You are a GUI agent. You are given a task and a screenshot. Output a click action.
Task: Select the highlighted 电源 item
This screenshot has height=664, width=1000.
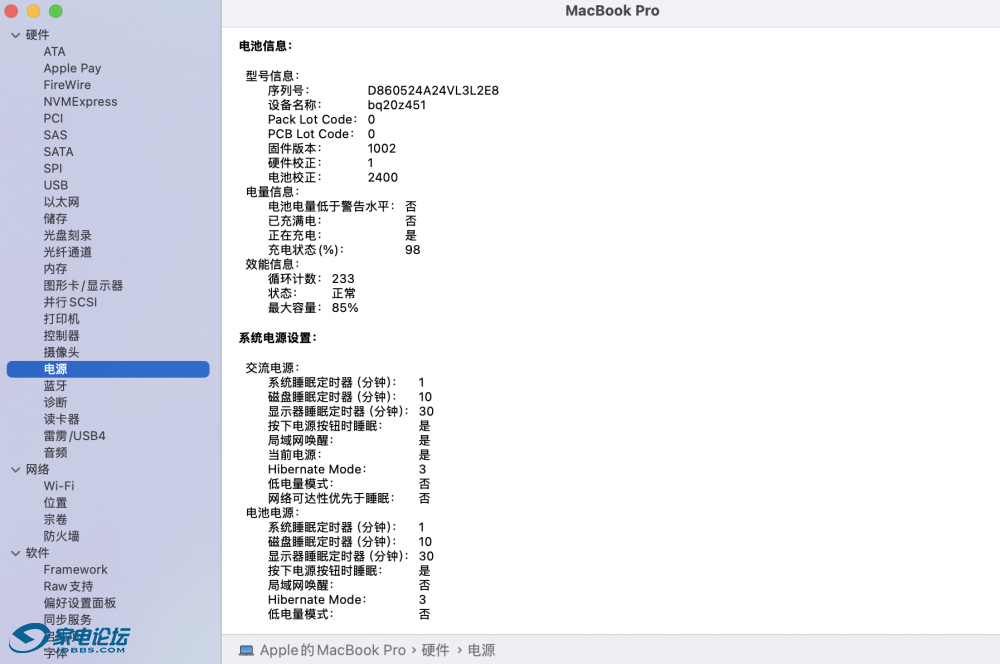point(108,369)
